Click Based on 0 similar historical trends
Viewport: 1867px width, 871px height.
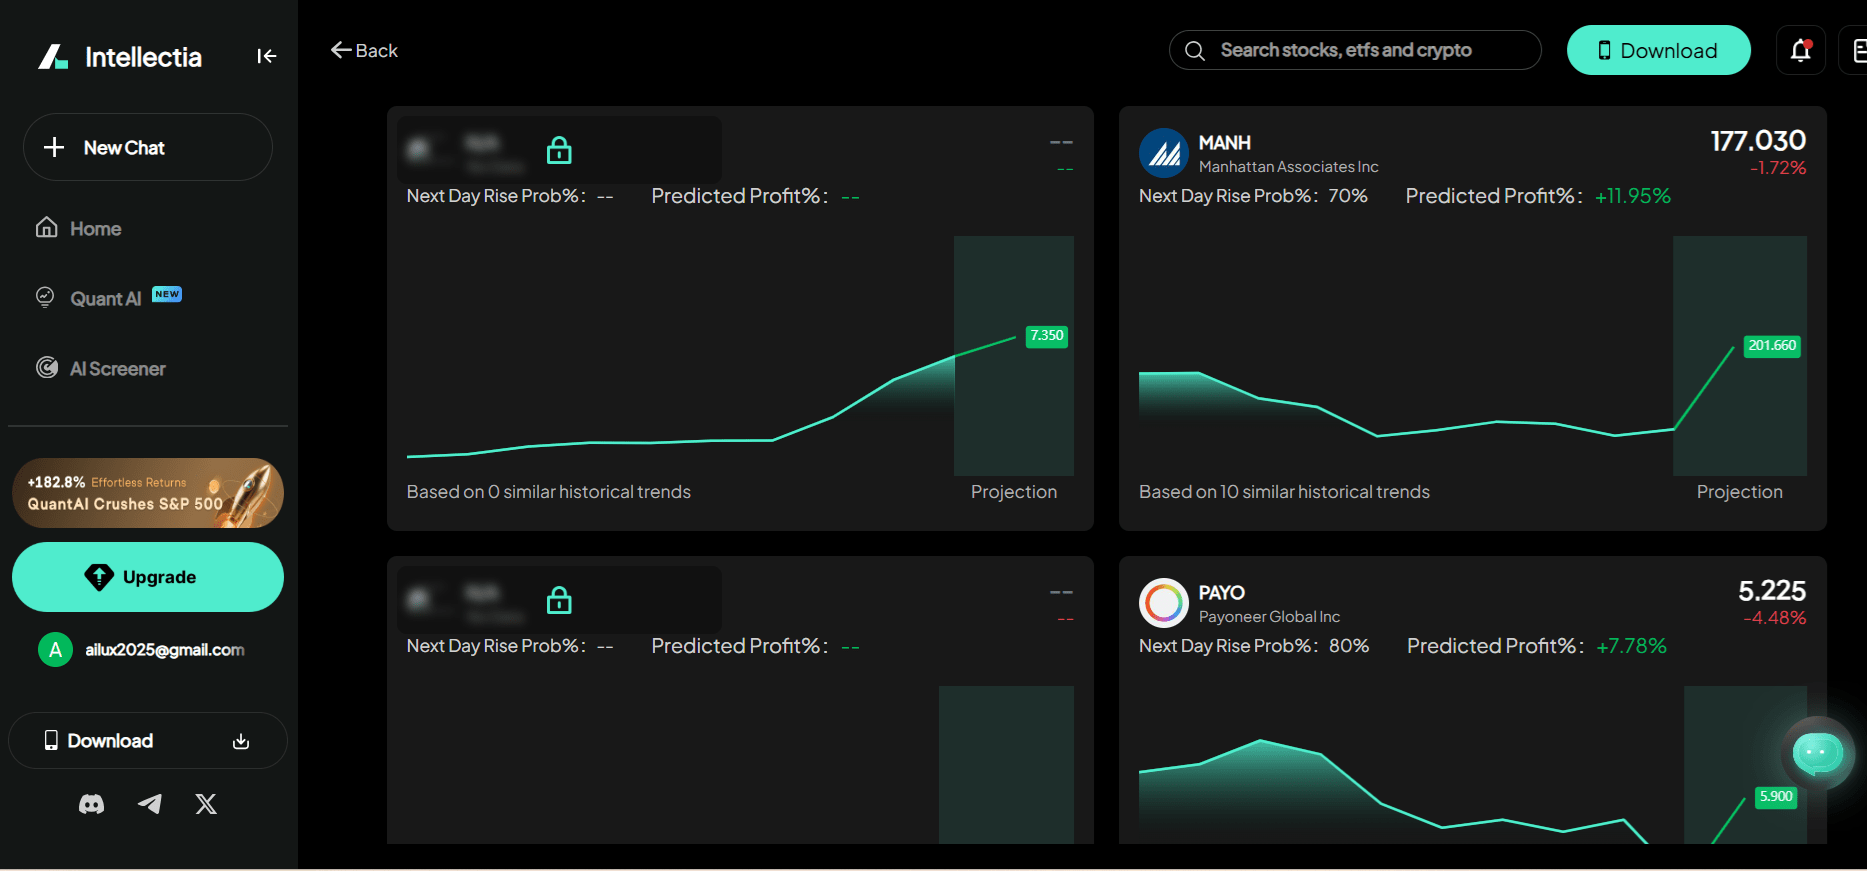(x=549, y=492)
